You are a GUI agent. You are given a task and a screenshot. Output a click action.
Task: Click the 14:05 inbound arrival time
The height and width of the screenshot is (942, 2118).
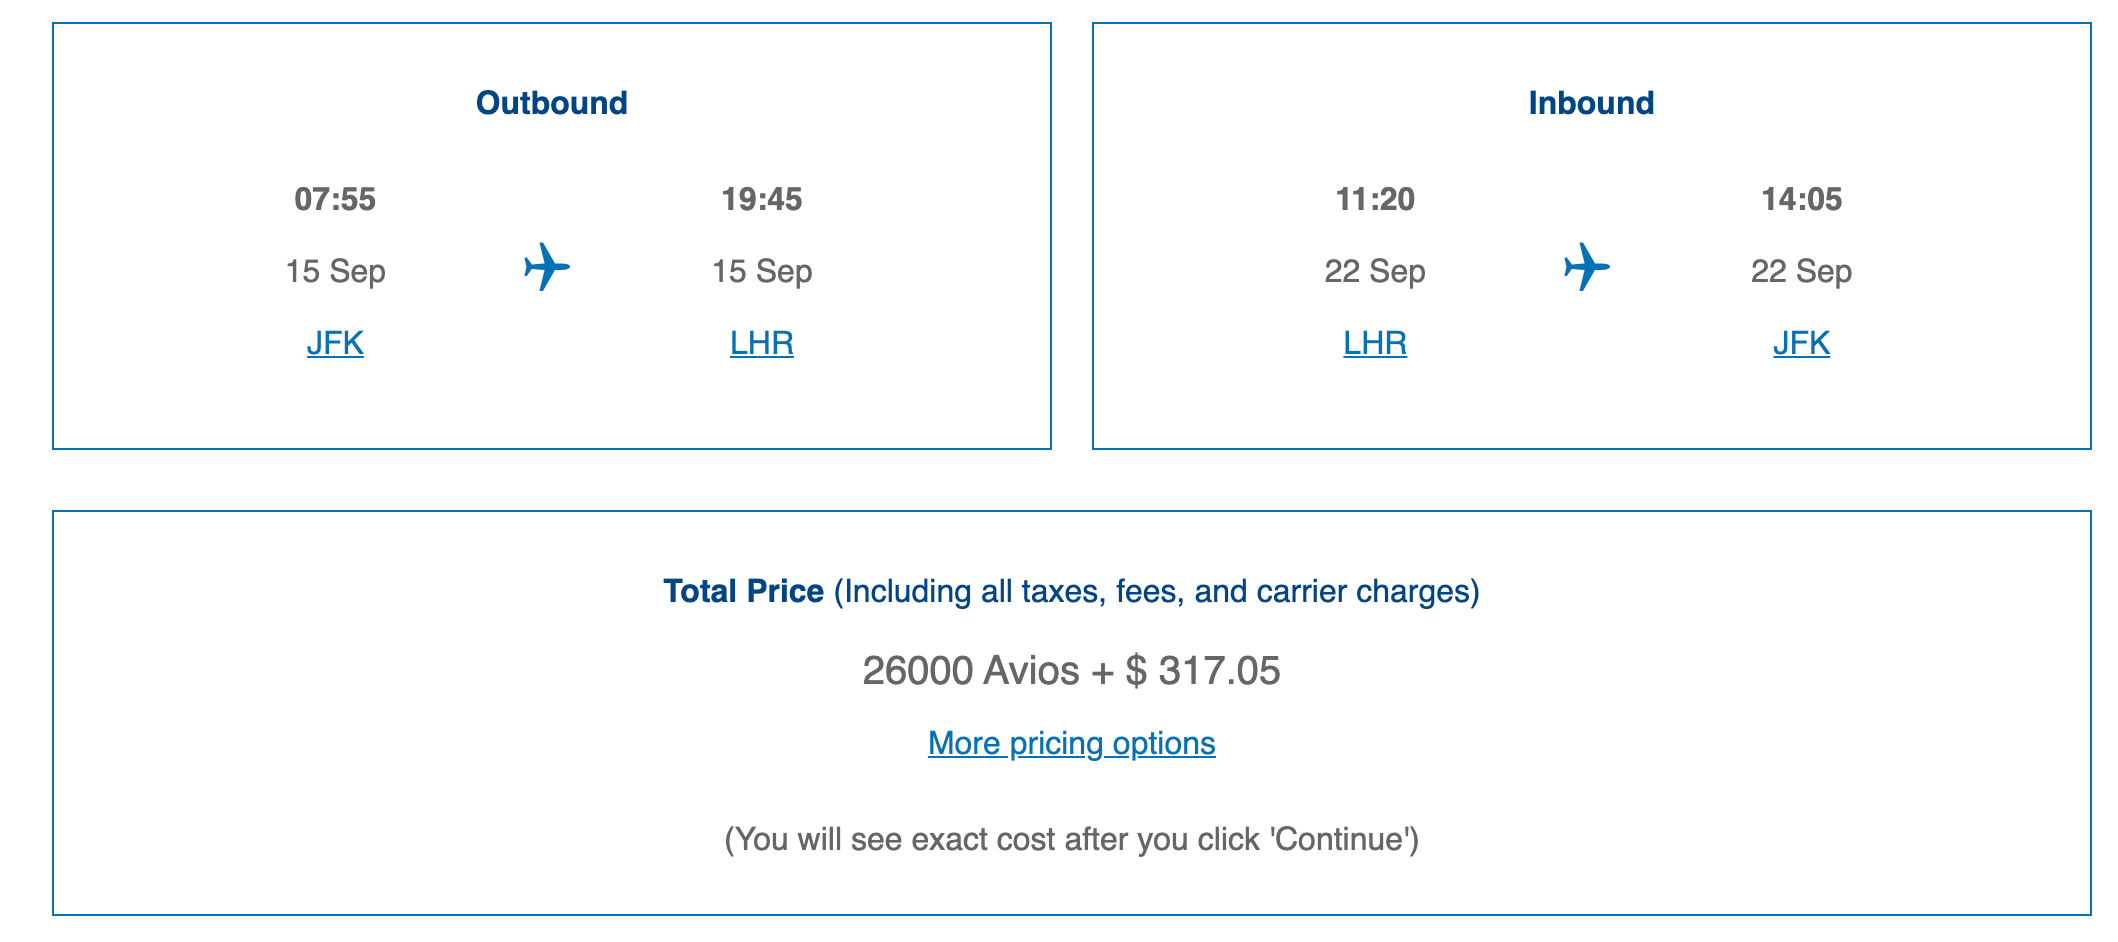point(1801,199)
